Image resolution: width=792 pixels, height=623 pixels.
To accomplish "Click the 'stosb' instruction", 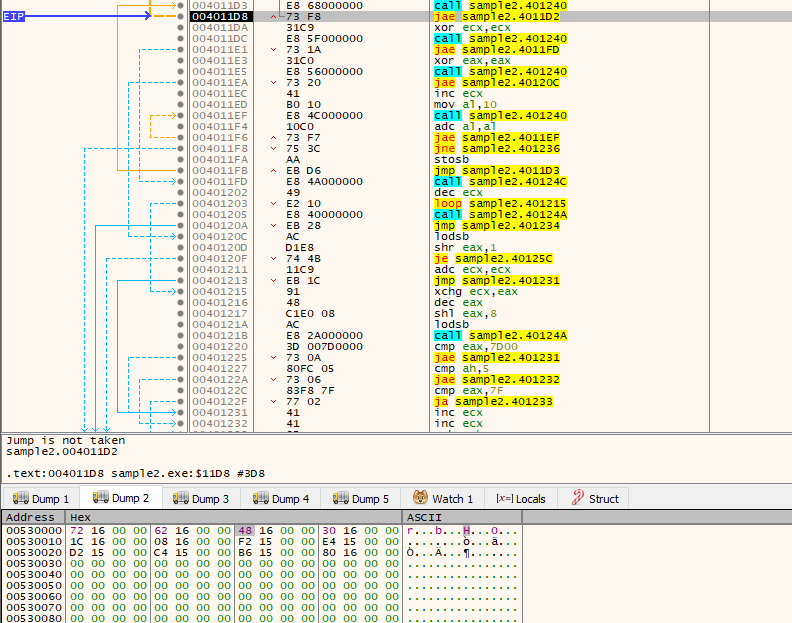I will tap(452, 160).
